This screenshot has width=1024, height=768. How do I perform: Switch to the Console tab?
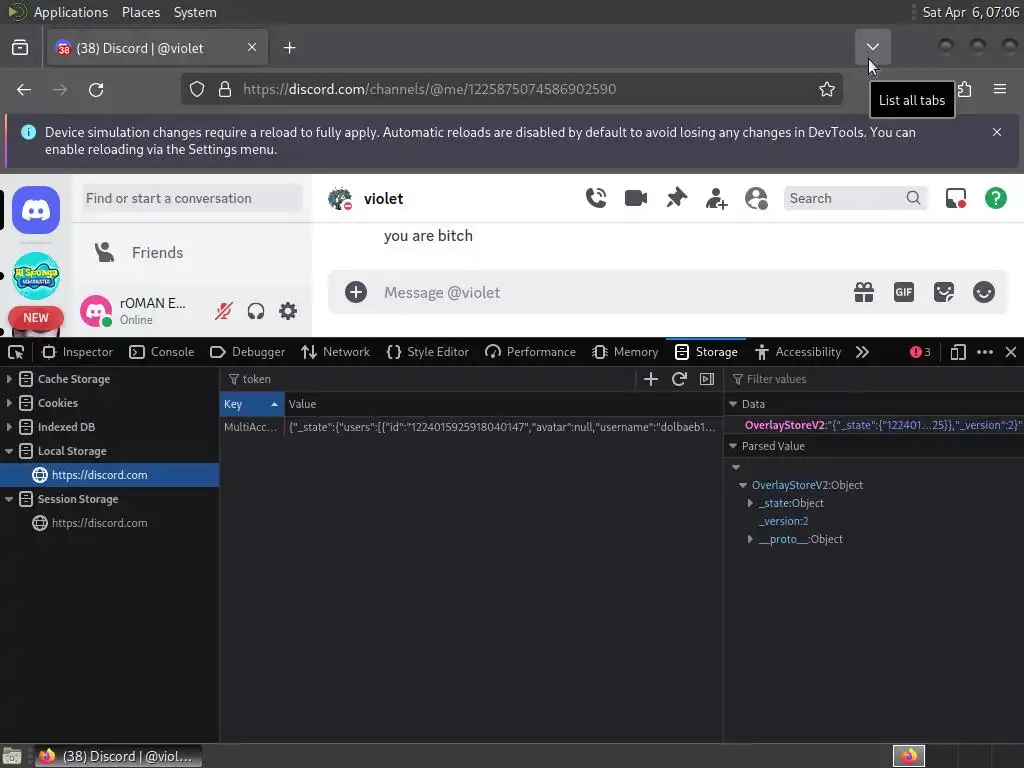(x=161, y=352)
